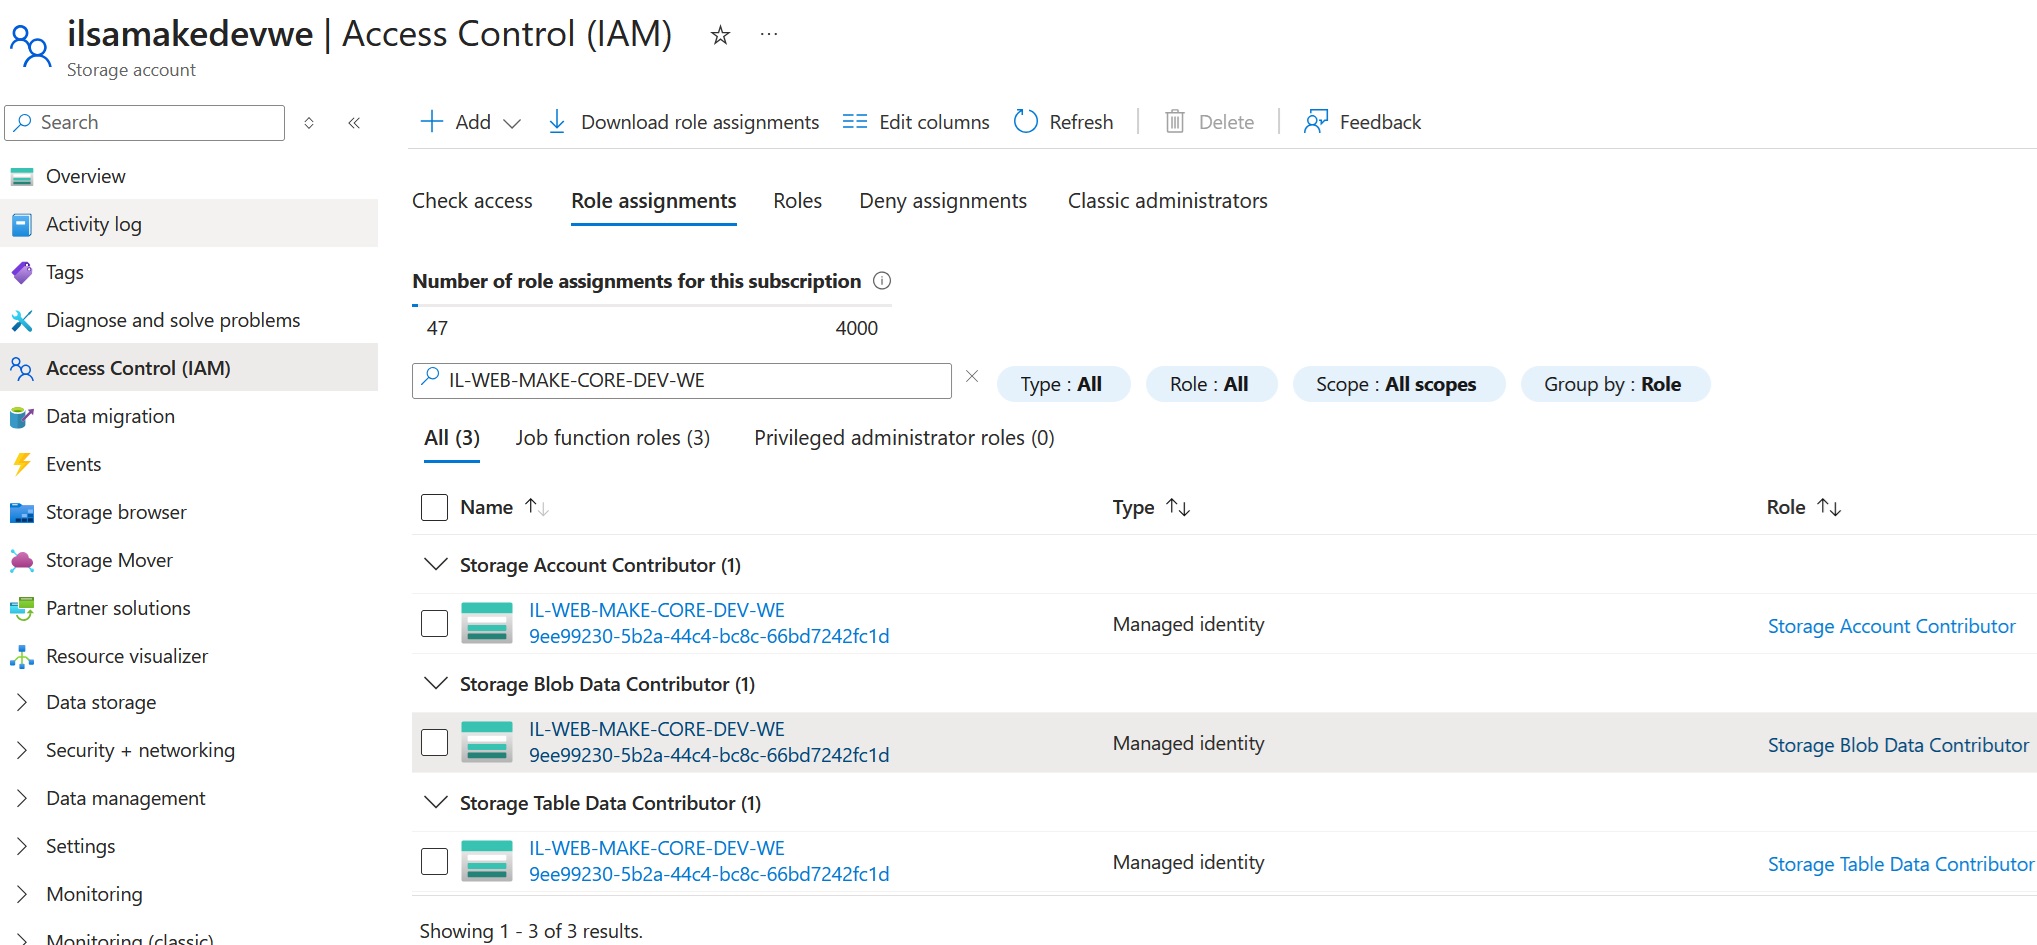2037x945 pixels.
Task: Collapse the sidebar with double chevron
Action: pyautogui.click(x=354, y=123)
